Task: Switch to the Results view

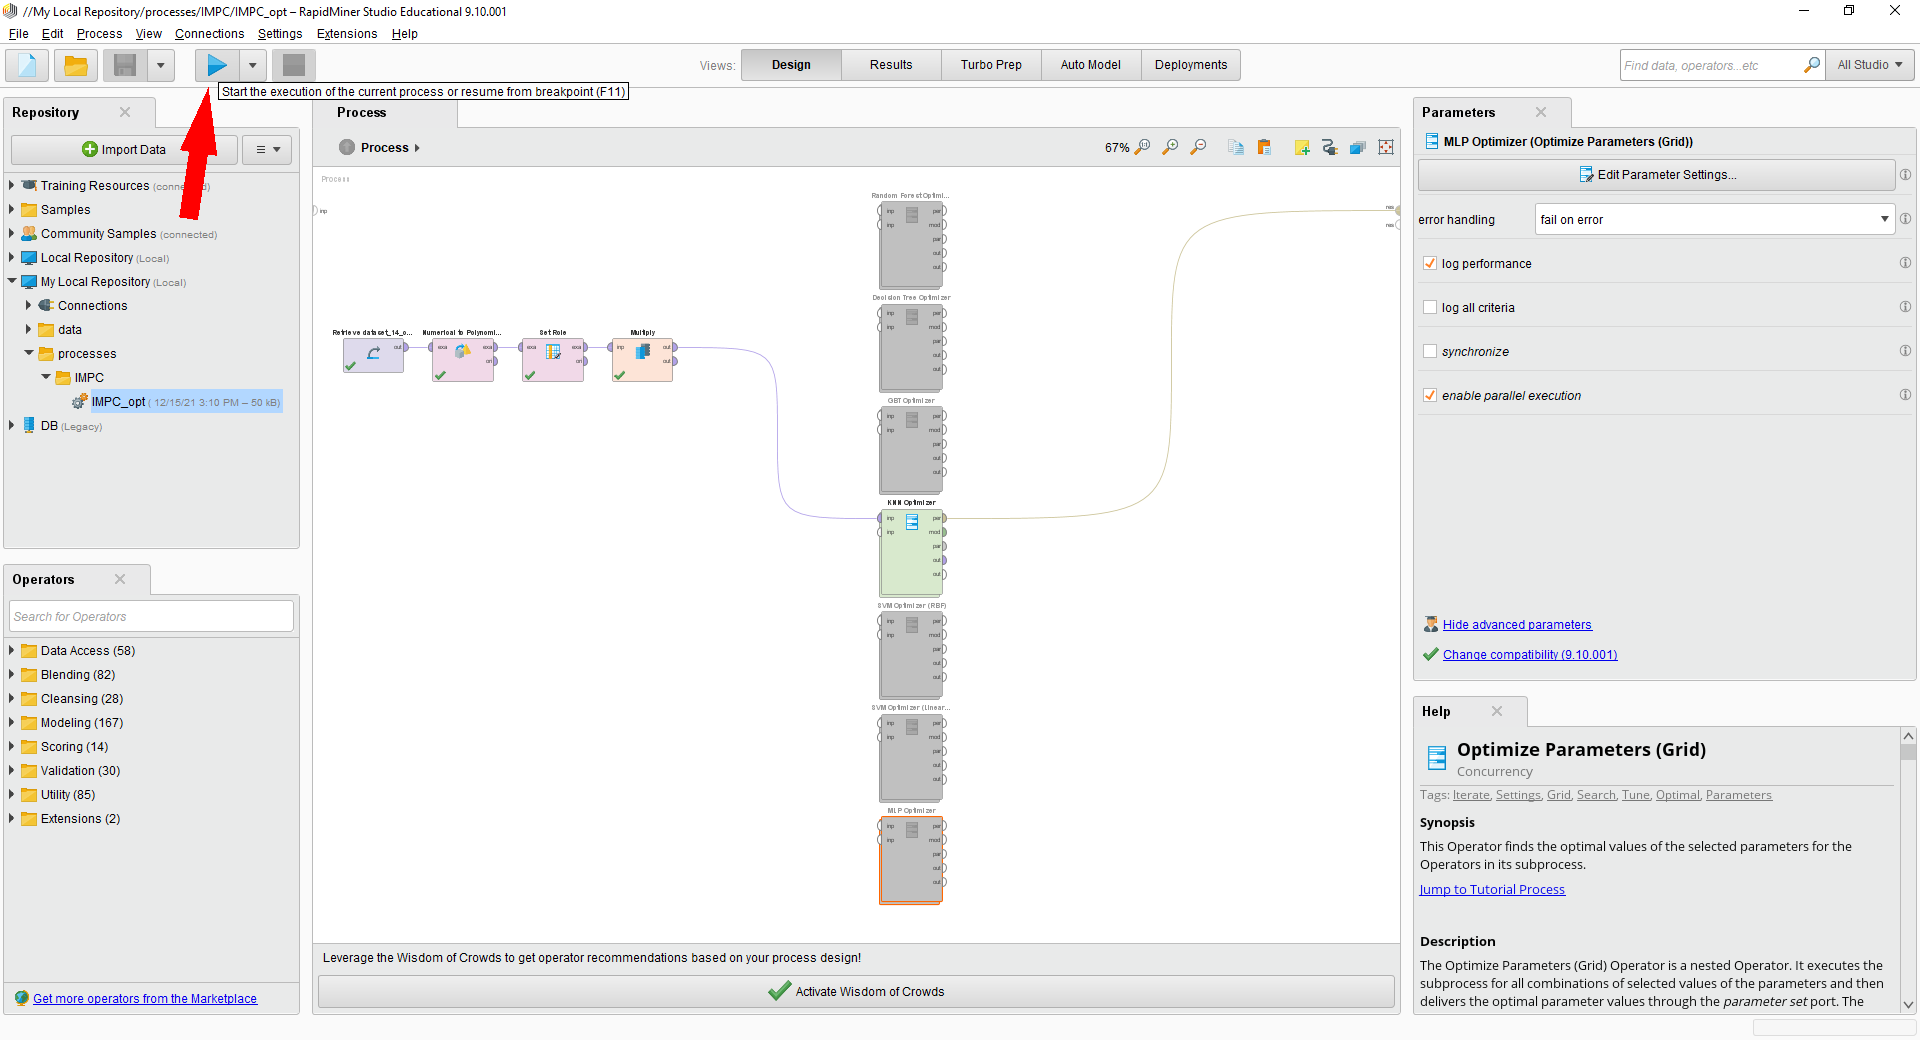Action: tap(891, 65)
